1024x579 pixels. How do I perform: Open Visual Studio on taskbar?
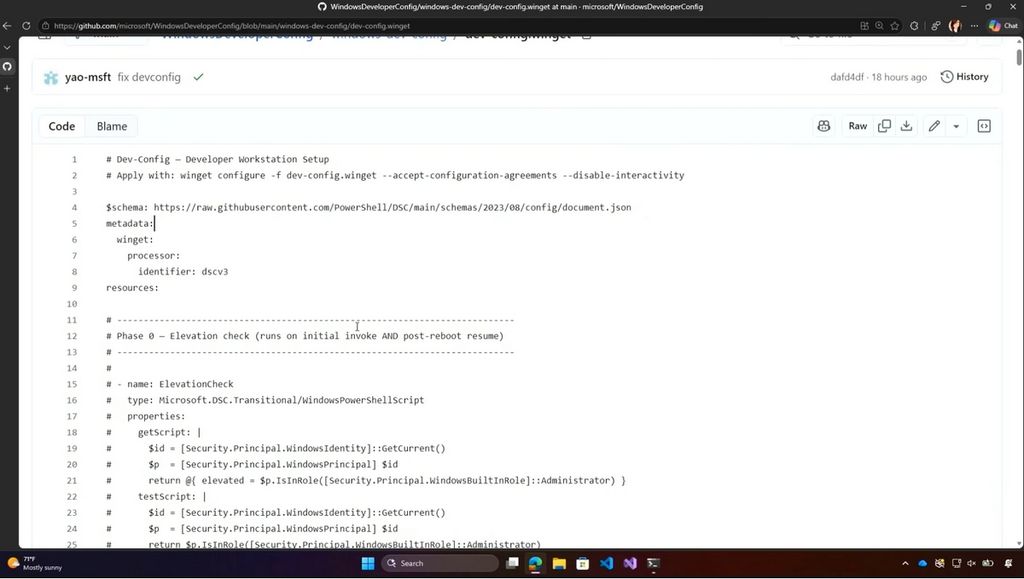point(630,563)
